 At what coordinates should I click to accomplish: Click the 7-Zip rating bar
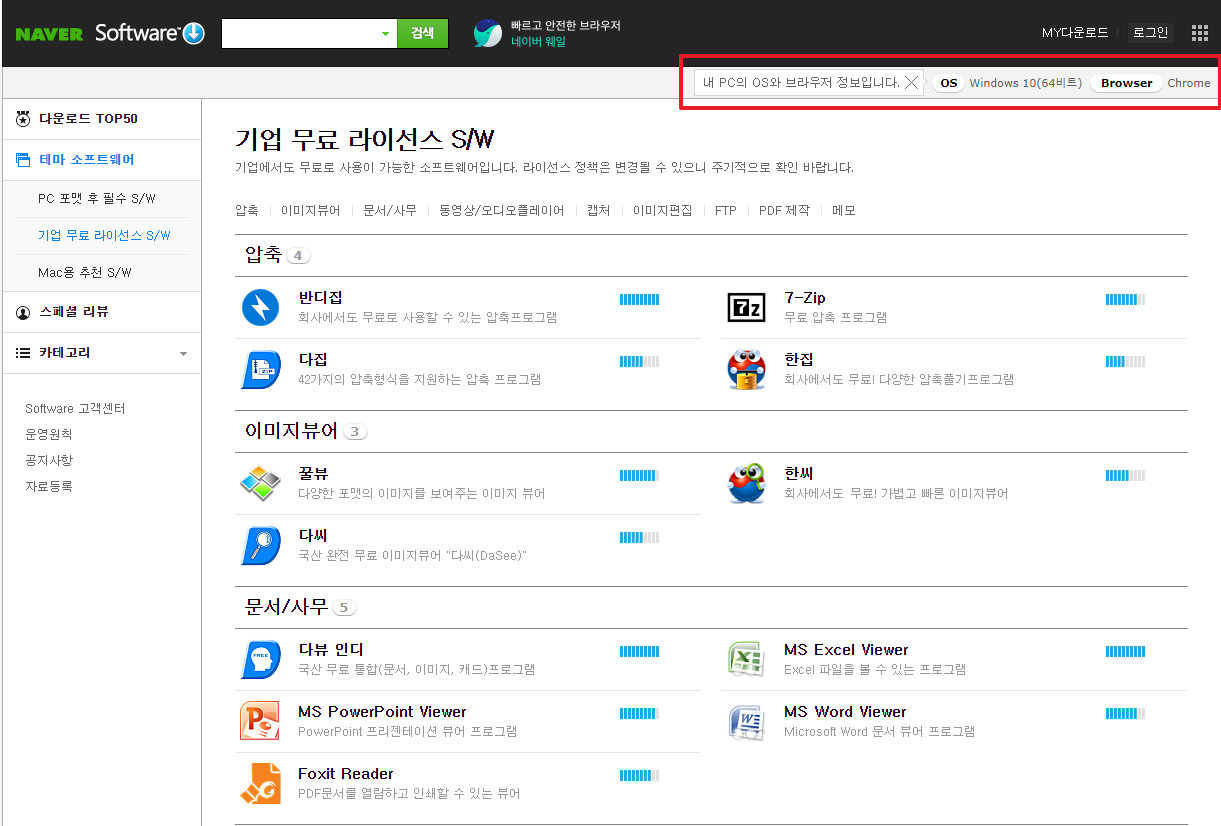(1125, 299)
